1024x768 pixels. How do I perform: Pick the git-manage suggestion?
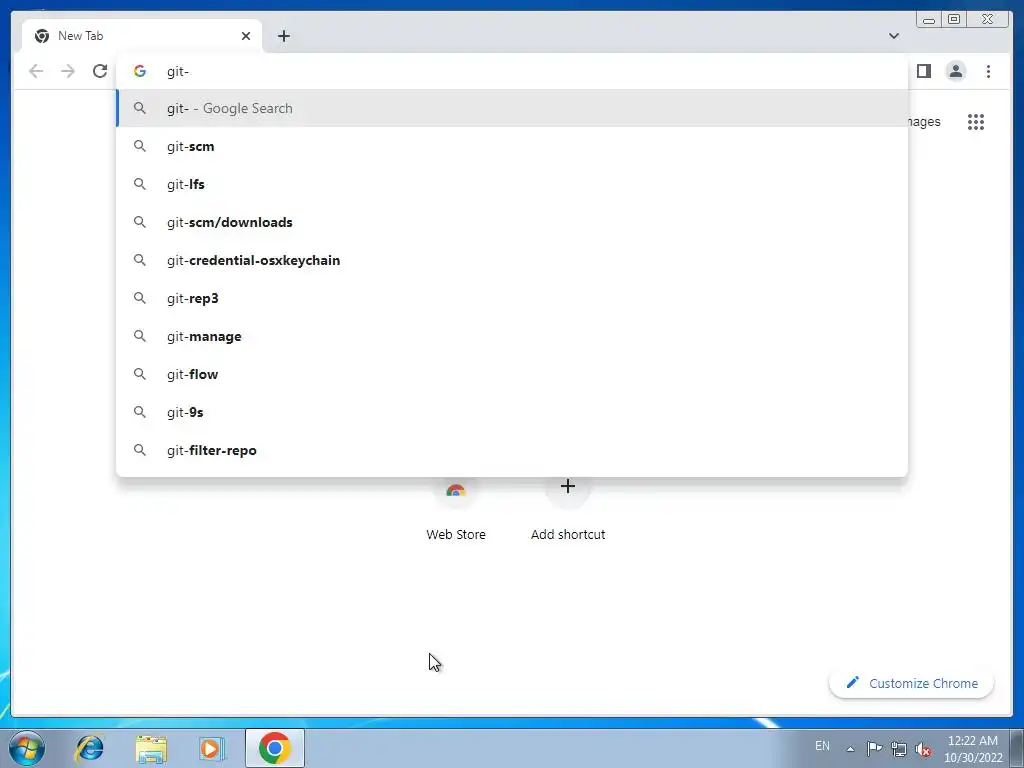coord(512,336)
